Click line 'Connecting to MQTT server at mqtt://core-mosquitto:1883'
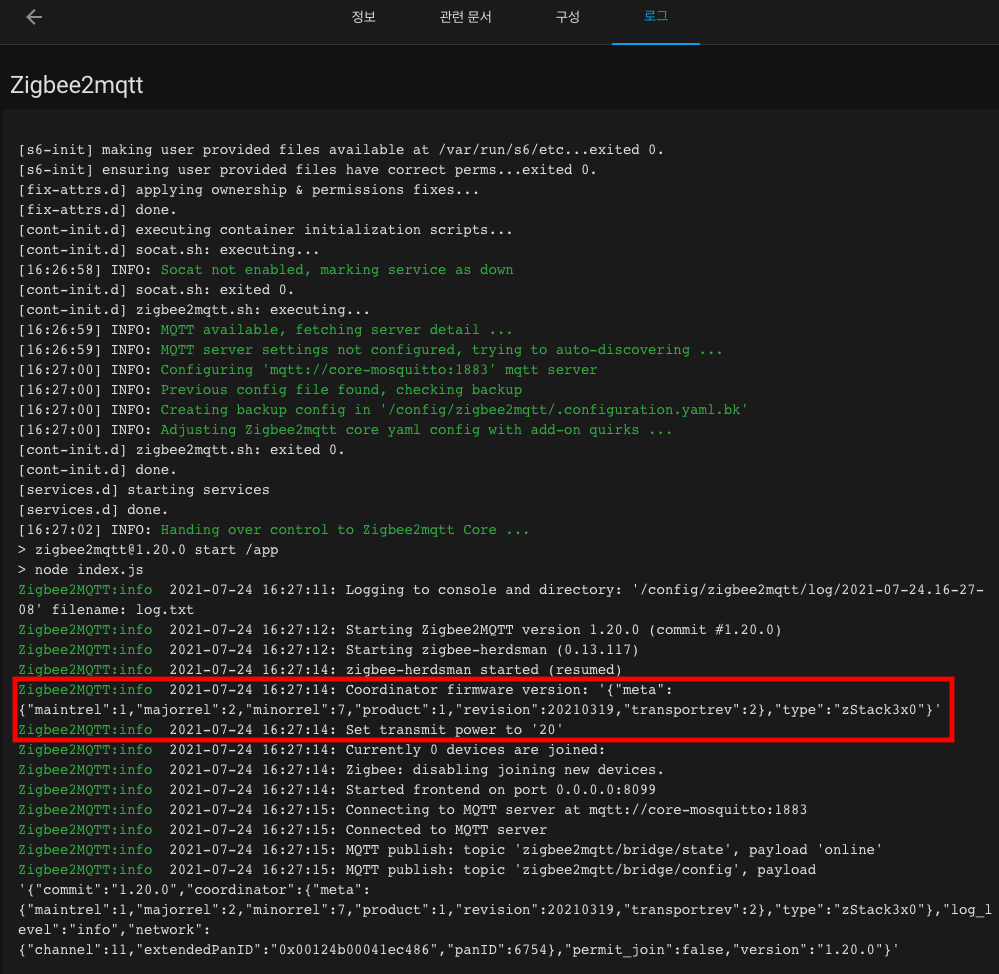The image size is (999, 974). click(412, 810)
